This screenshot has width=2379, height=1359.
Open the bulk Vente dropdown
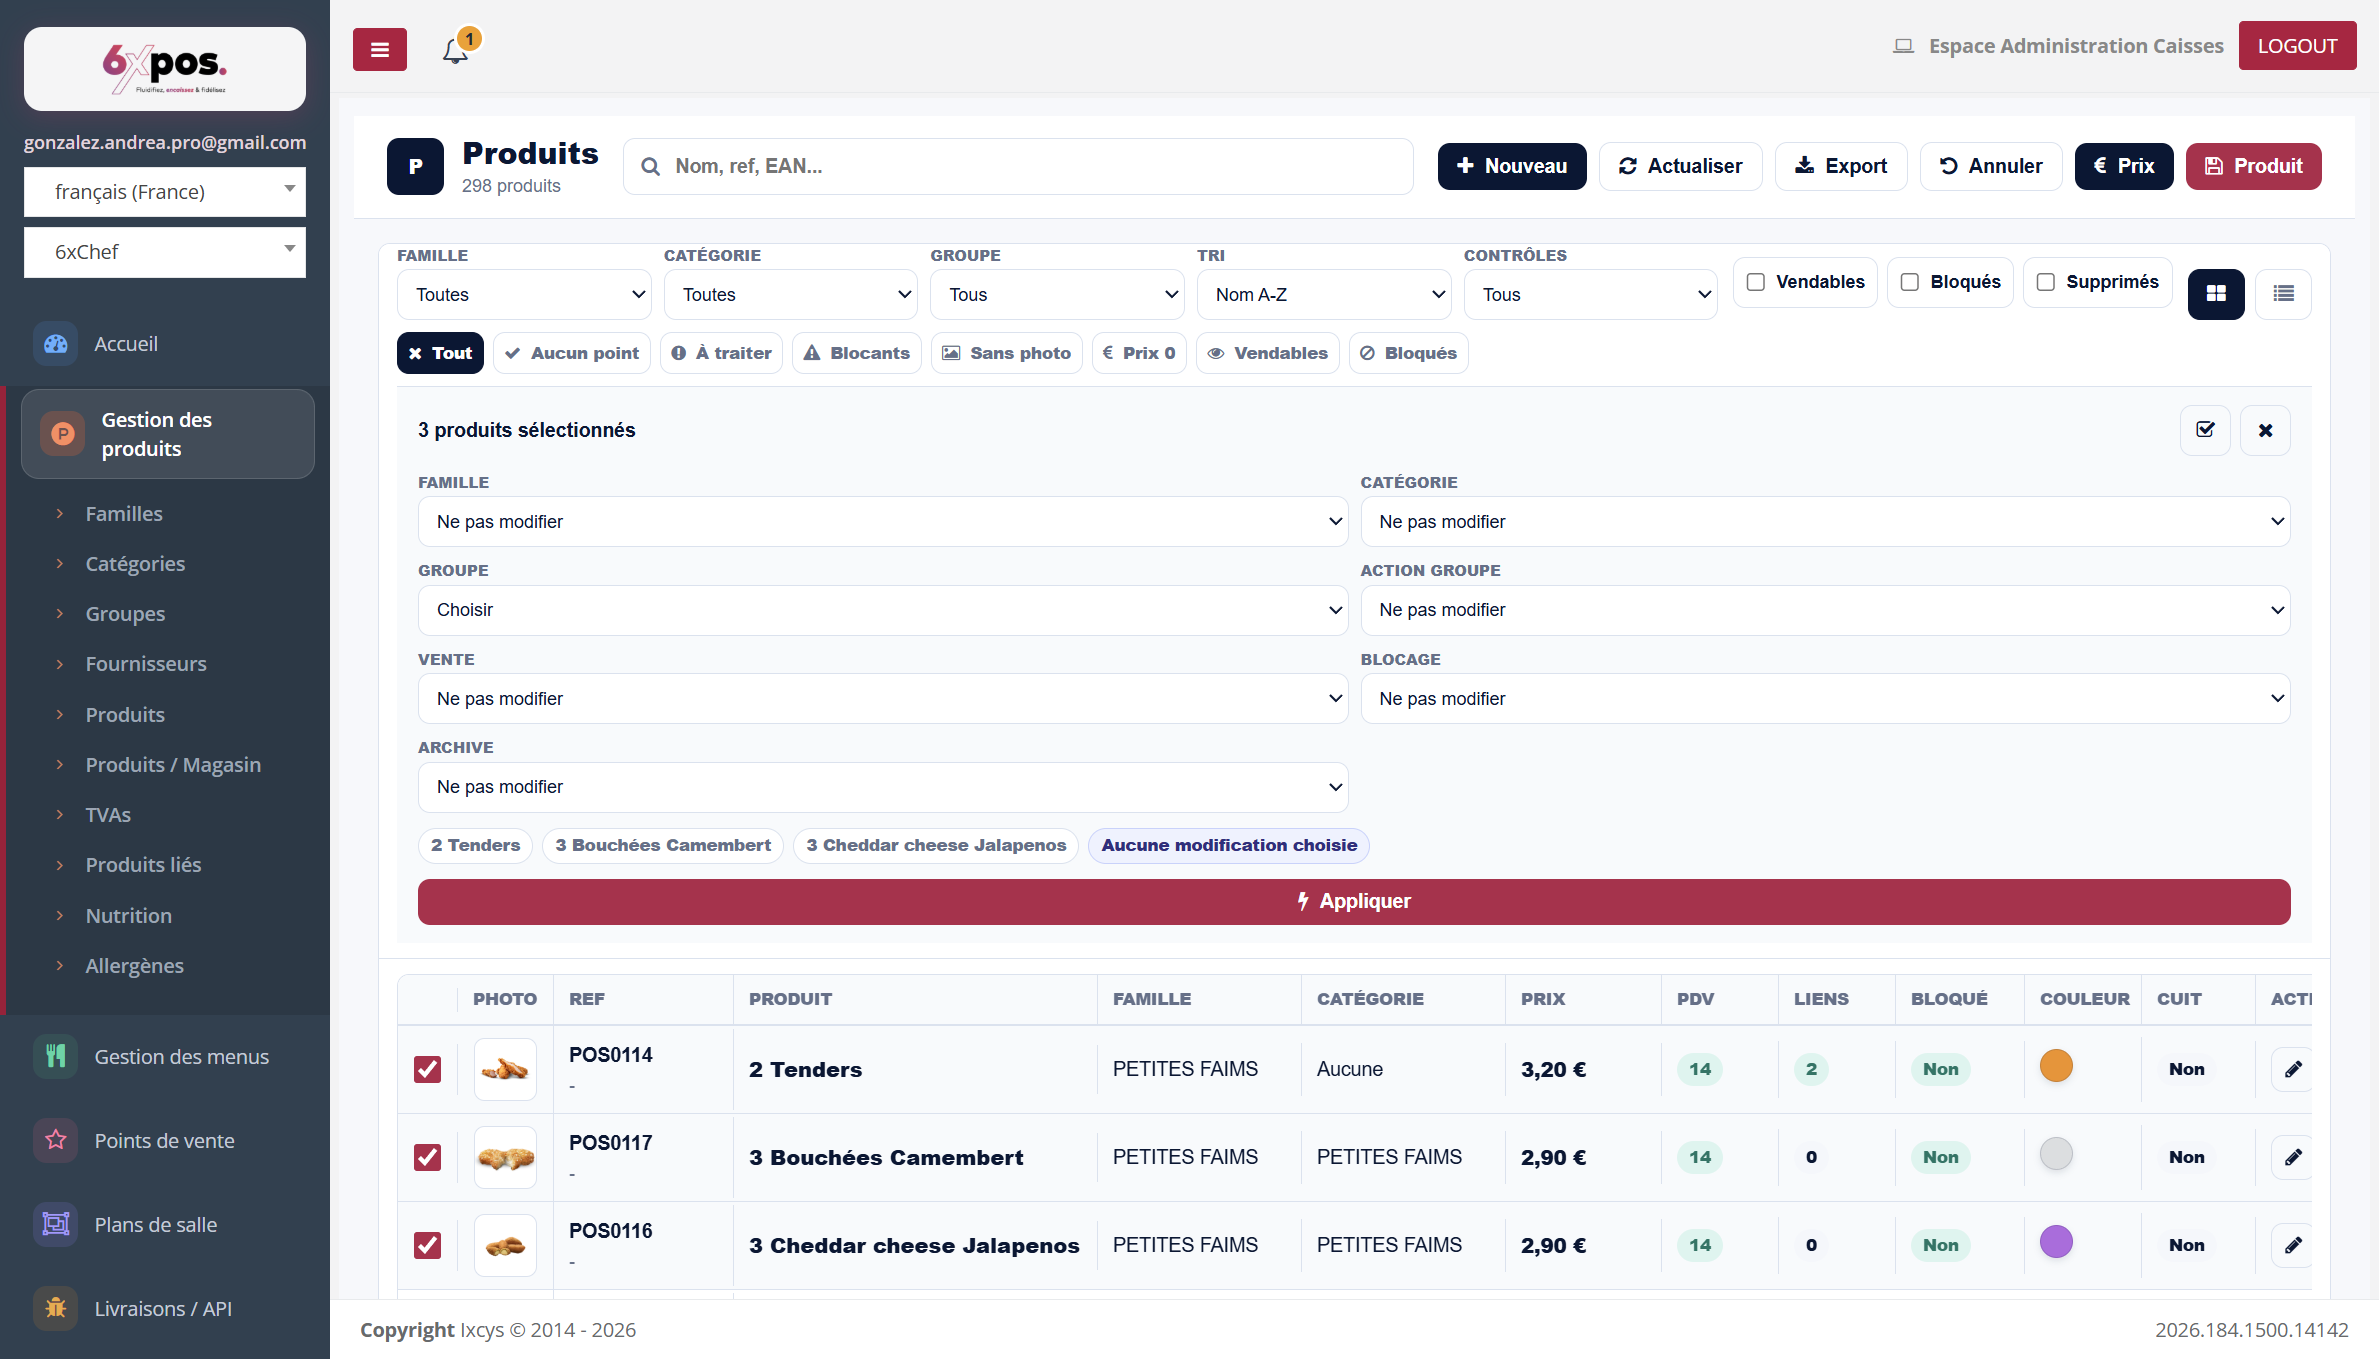[883, 699]
